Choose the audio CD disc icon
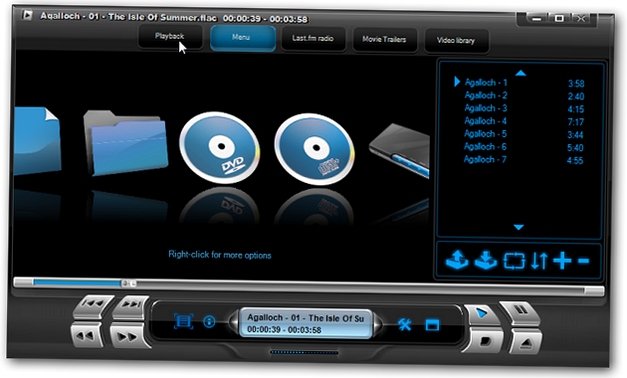This screenshot has height=378, width=627. point(314,149)
